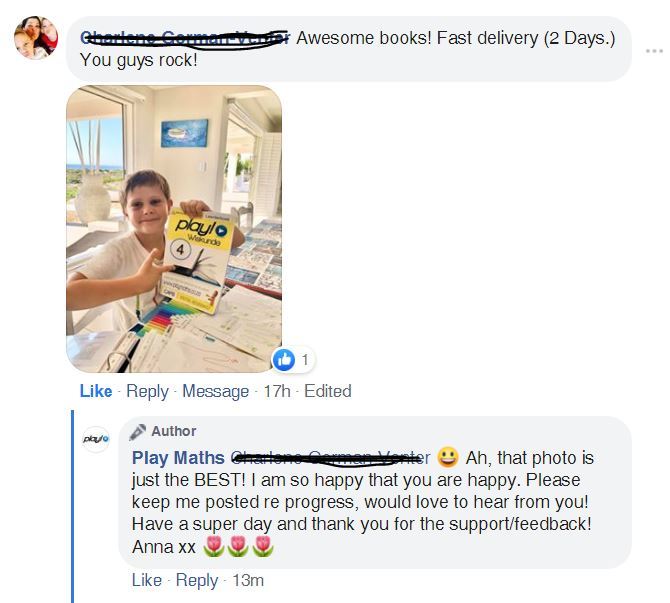Like the comment about awesome books

coord(96,391)
